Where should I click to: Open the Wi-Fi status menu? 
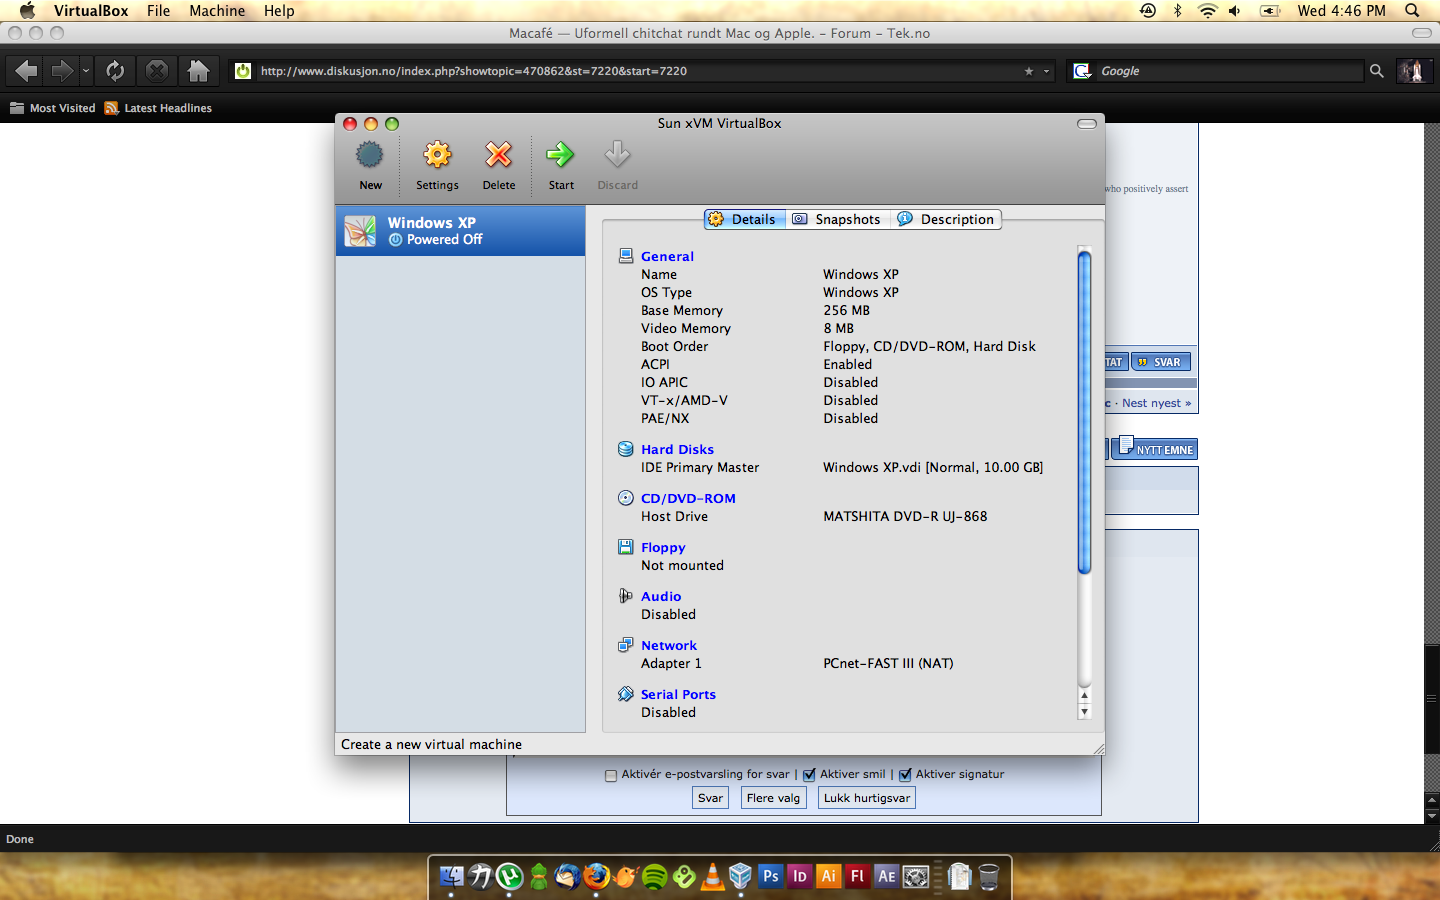tap(1207, 11)
